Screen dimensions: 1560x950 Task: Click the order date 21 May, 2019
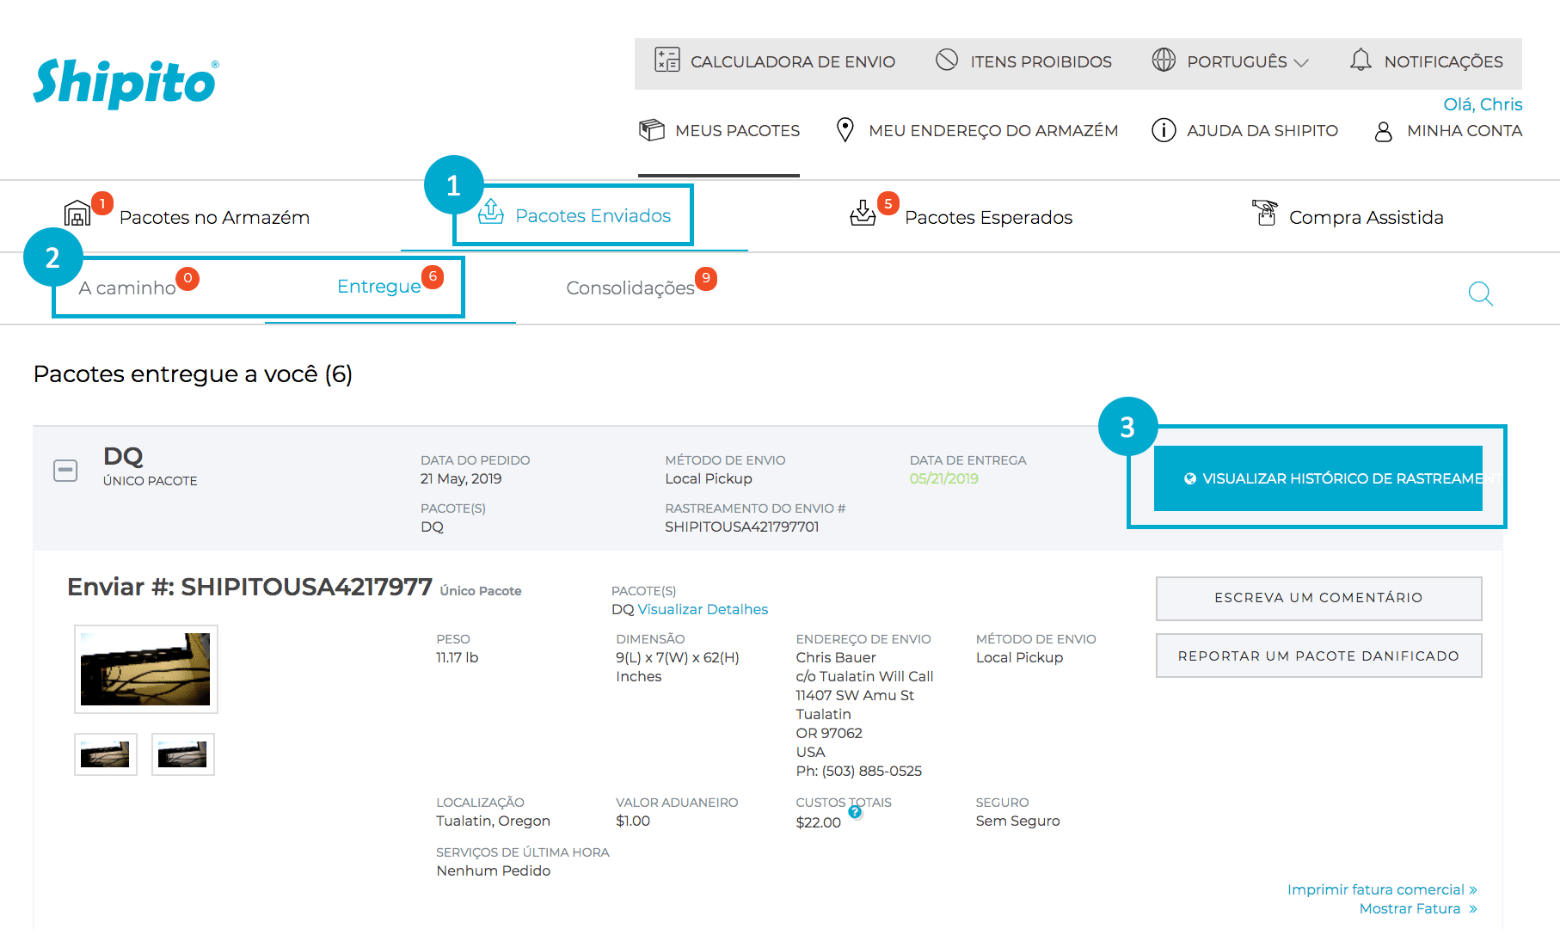click(461, 479)
